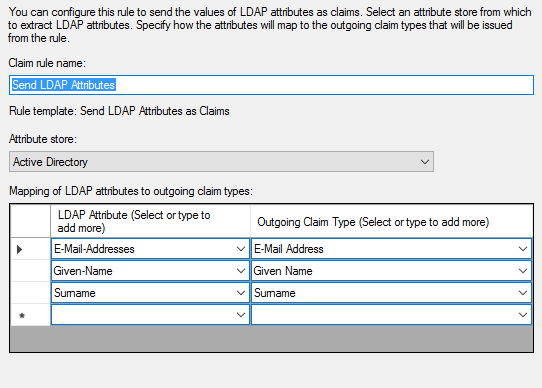542x388 pixels.
Task: Expand the Given Name outgoing claim dropdown
Action: [523, 271]
